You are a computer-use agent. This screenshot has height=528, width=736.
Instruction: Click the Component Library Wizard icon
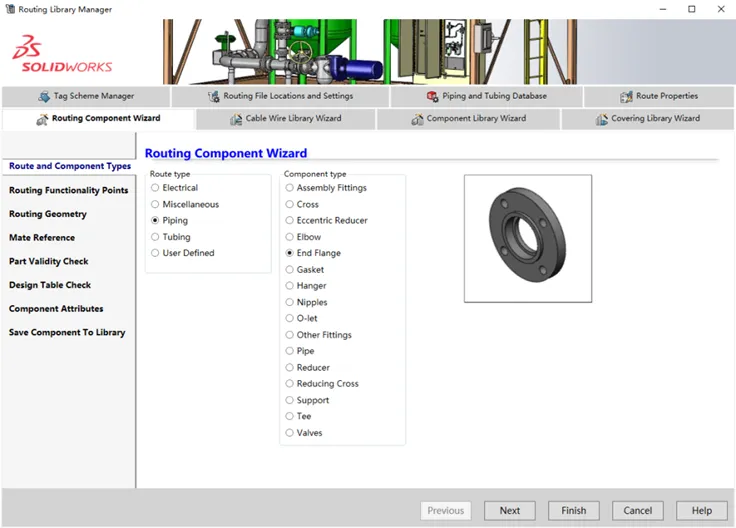click(x=417, y=119)
